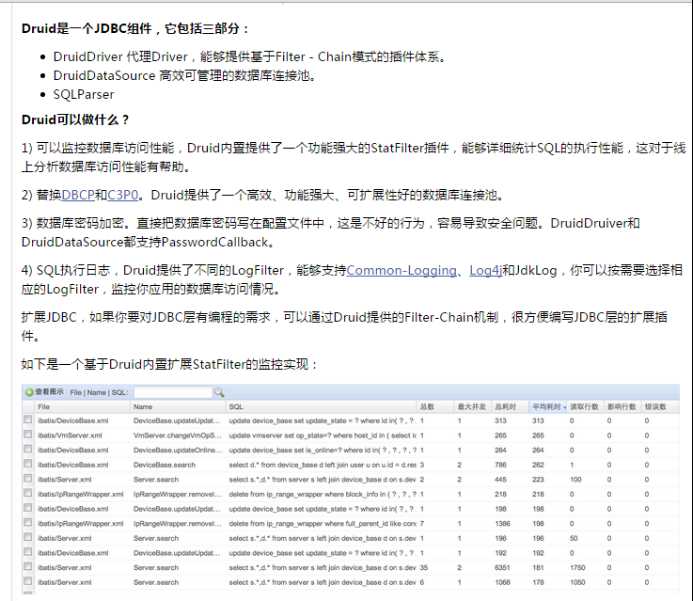The height and width of the screenshot is (601, 693).
Task: Click the 'select d.* from device_base' SQL cell
Action: click(322, 465)
